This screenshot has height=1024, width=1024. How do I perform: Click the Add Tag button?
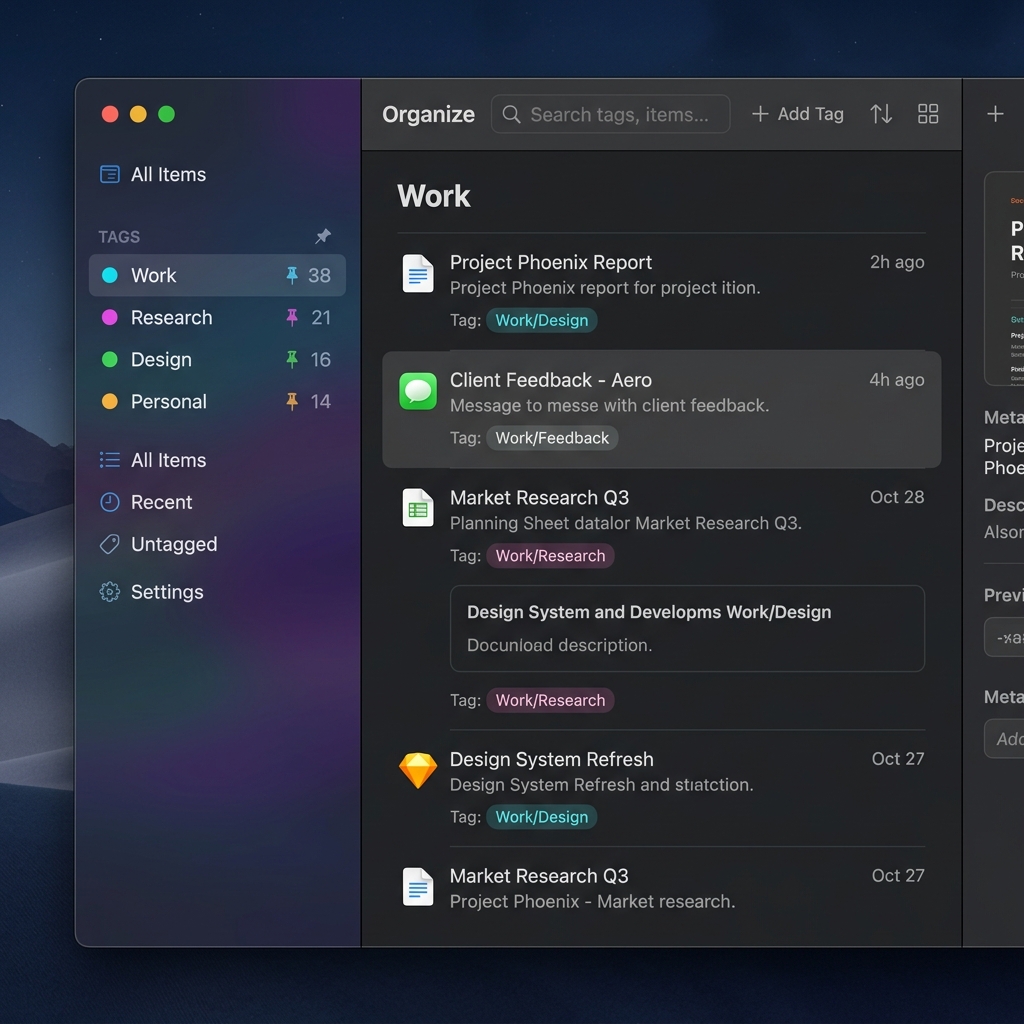click(x=798, y=114)
